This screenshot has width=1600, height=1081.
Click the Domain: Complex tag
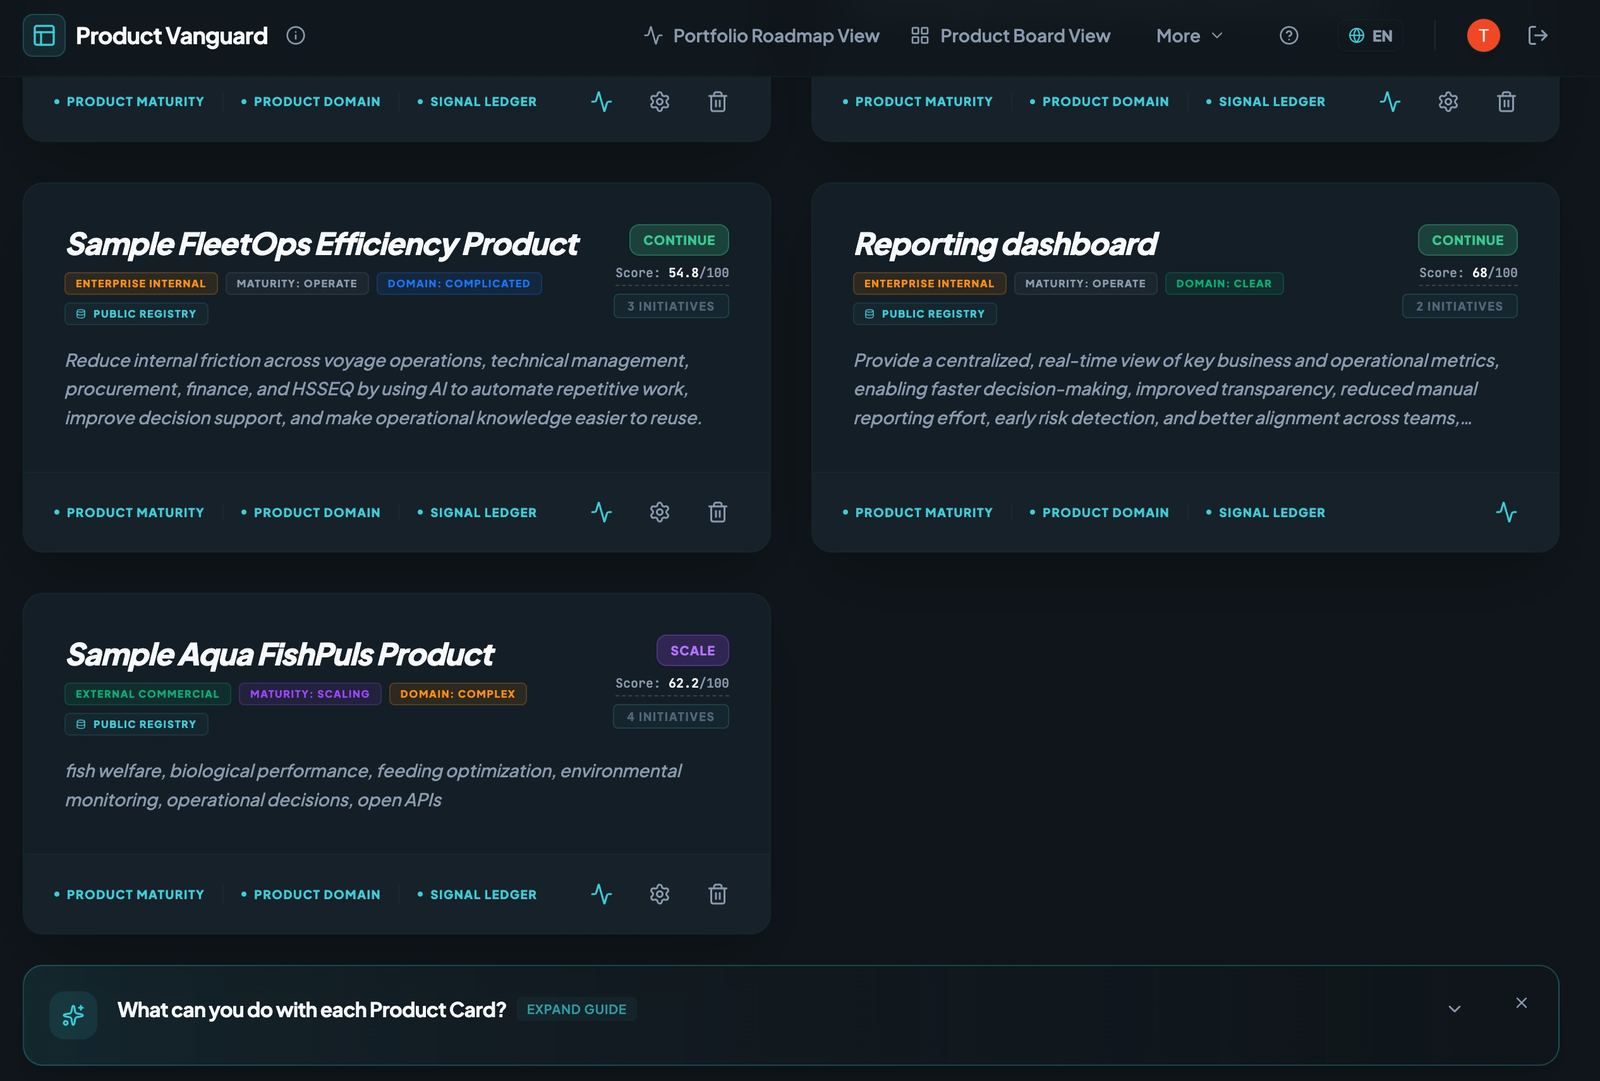[458, 694]
